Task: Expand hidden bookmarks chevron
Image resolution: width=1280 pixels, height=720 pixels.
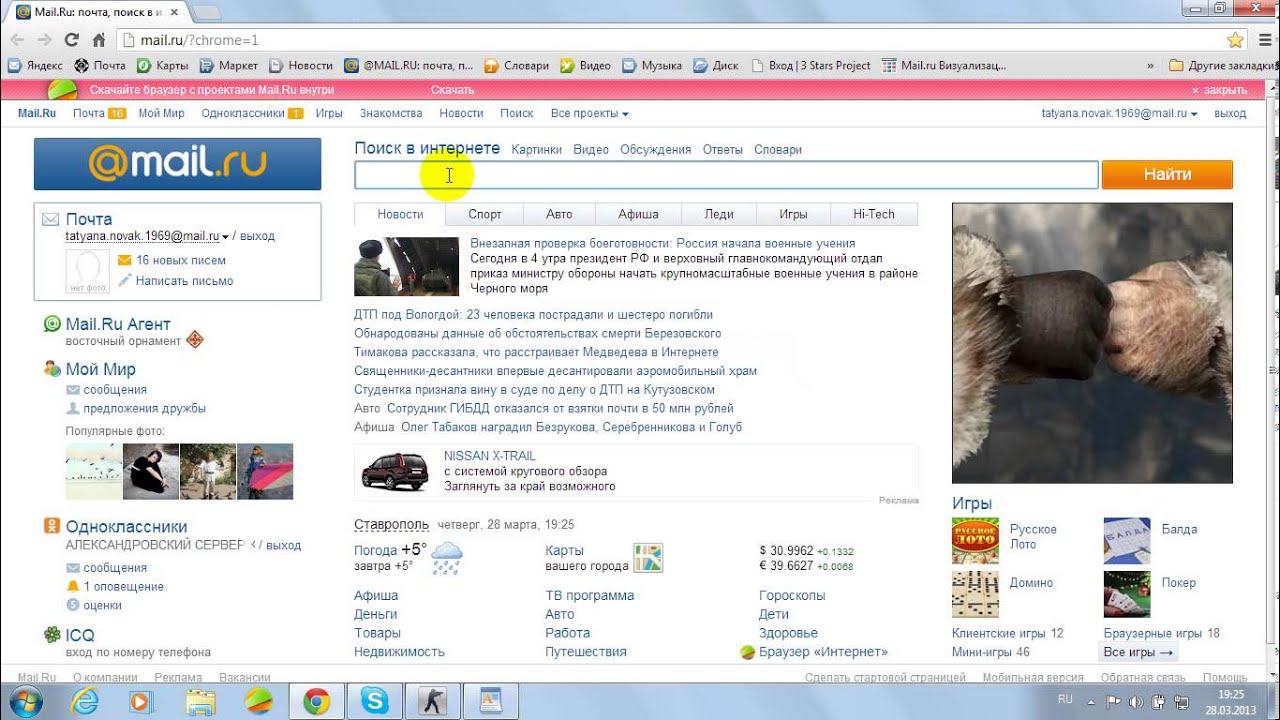Action: [x=1150, y=65]
